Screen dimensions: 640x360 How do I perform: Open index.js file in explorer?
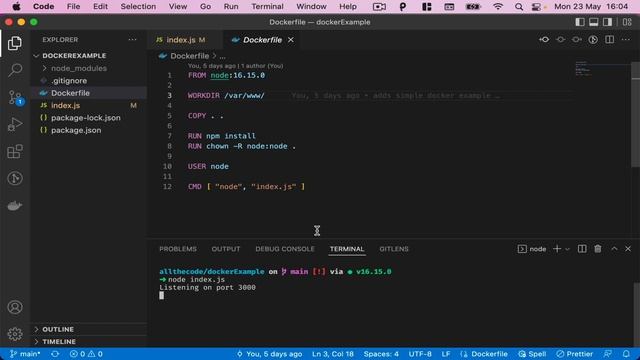65,105
